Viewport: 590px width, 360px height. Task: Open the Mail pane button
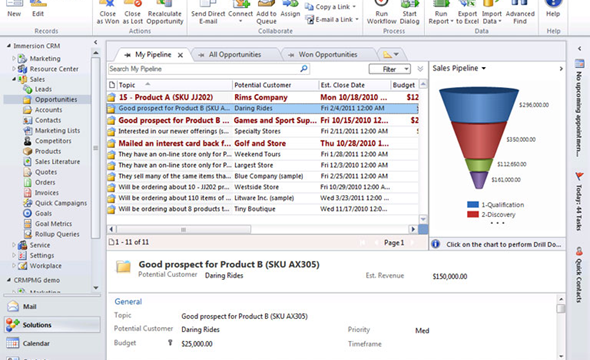coord(53,307)
